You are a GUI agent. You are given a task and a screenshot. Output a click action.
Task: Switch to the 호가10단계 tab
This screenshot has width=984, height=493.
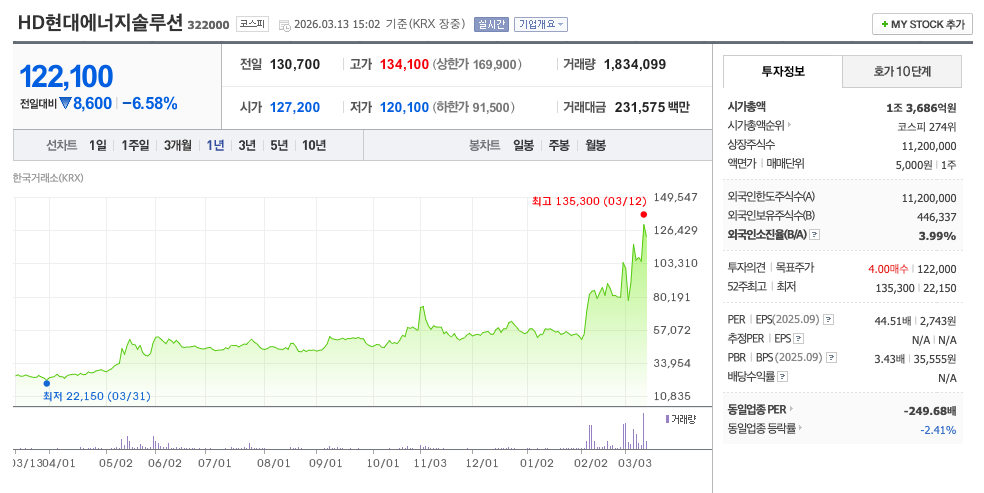click(902, 71)
